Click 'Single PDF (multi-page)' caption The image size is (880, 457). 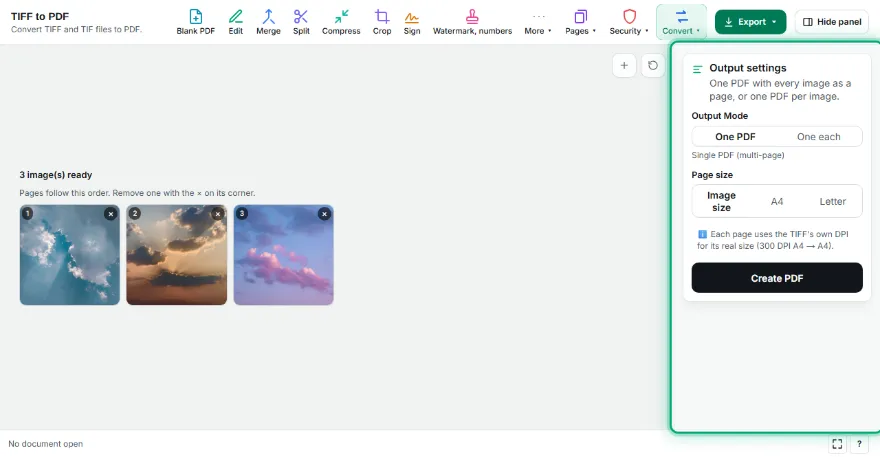(x=738, y=155)
